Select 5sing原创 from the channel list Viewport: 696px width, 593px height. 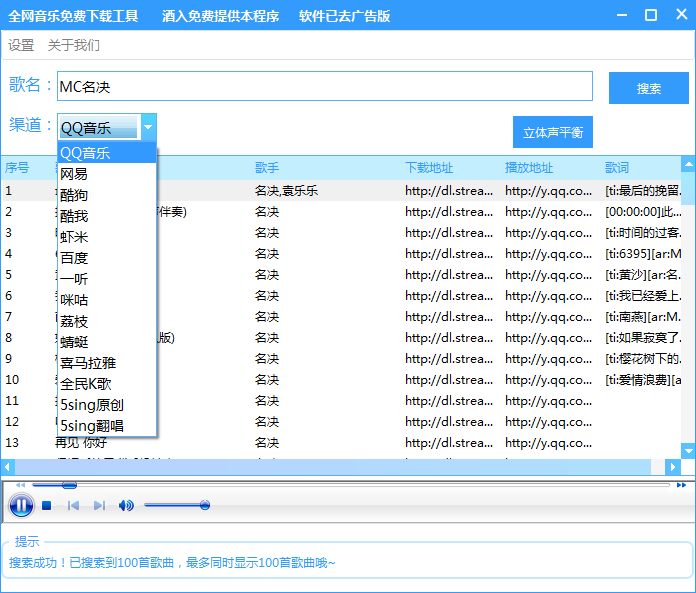[107, 405]
